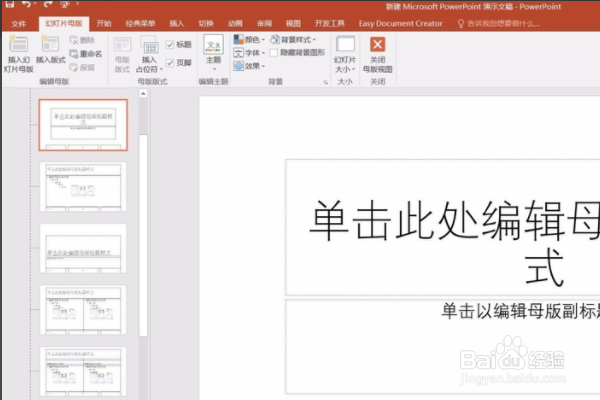
Task: Click the Save icon in quick access toolbar
Action: coord(10,4)
